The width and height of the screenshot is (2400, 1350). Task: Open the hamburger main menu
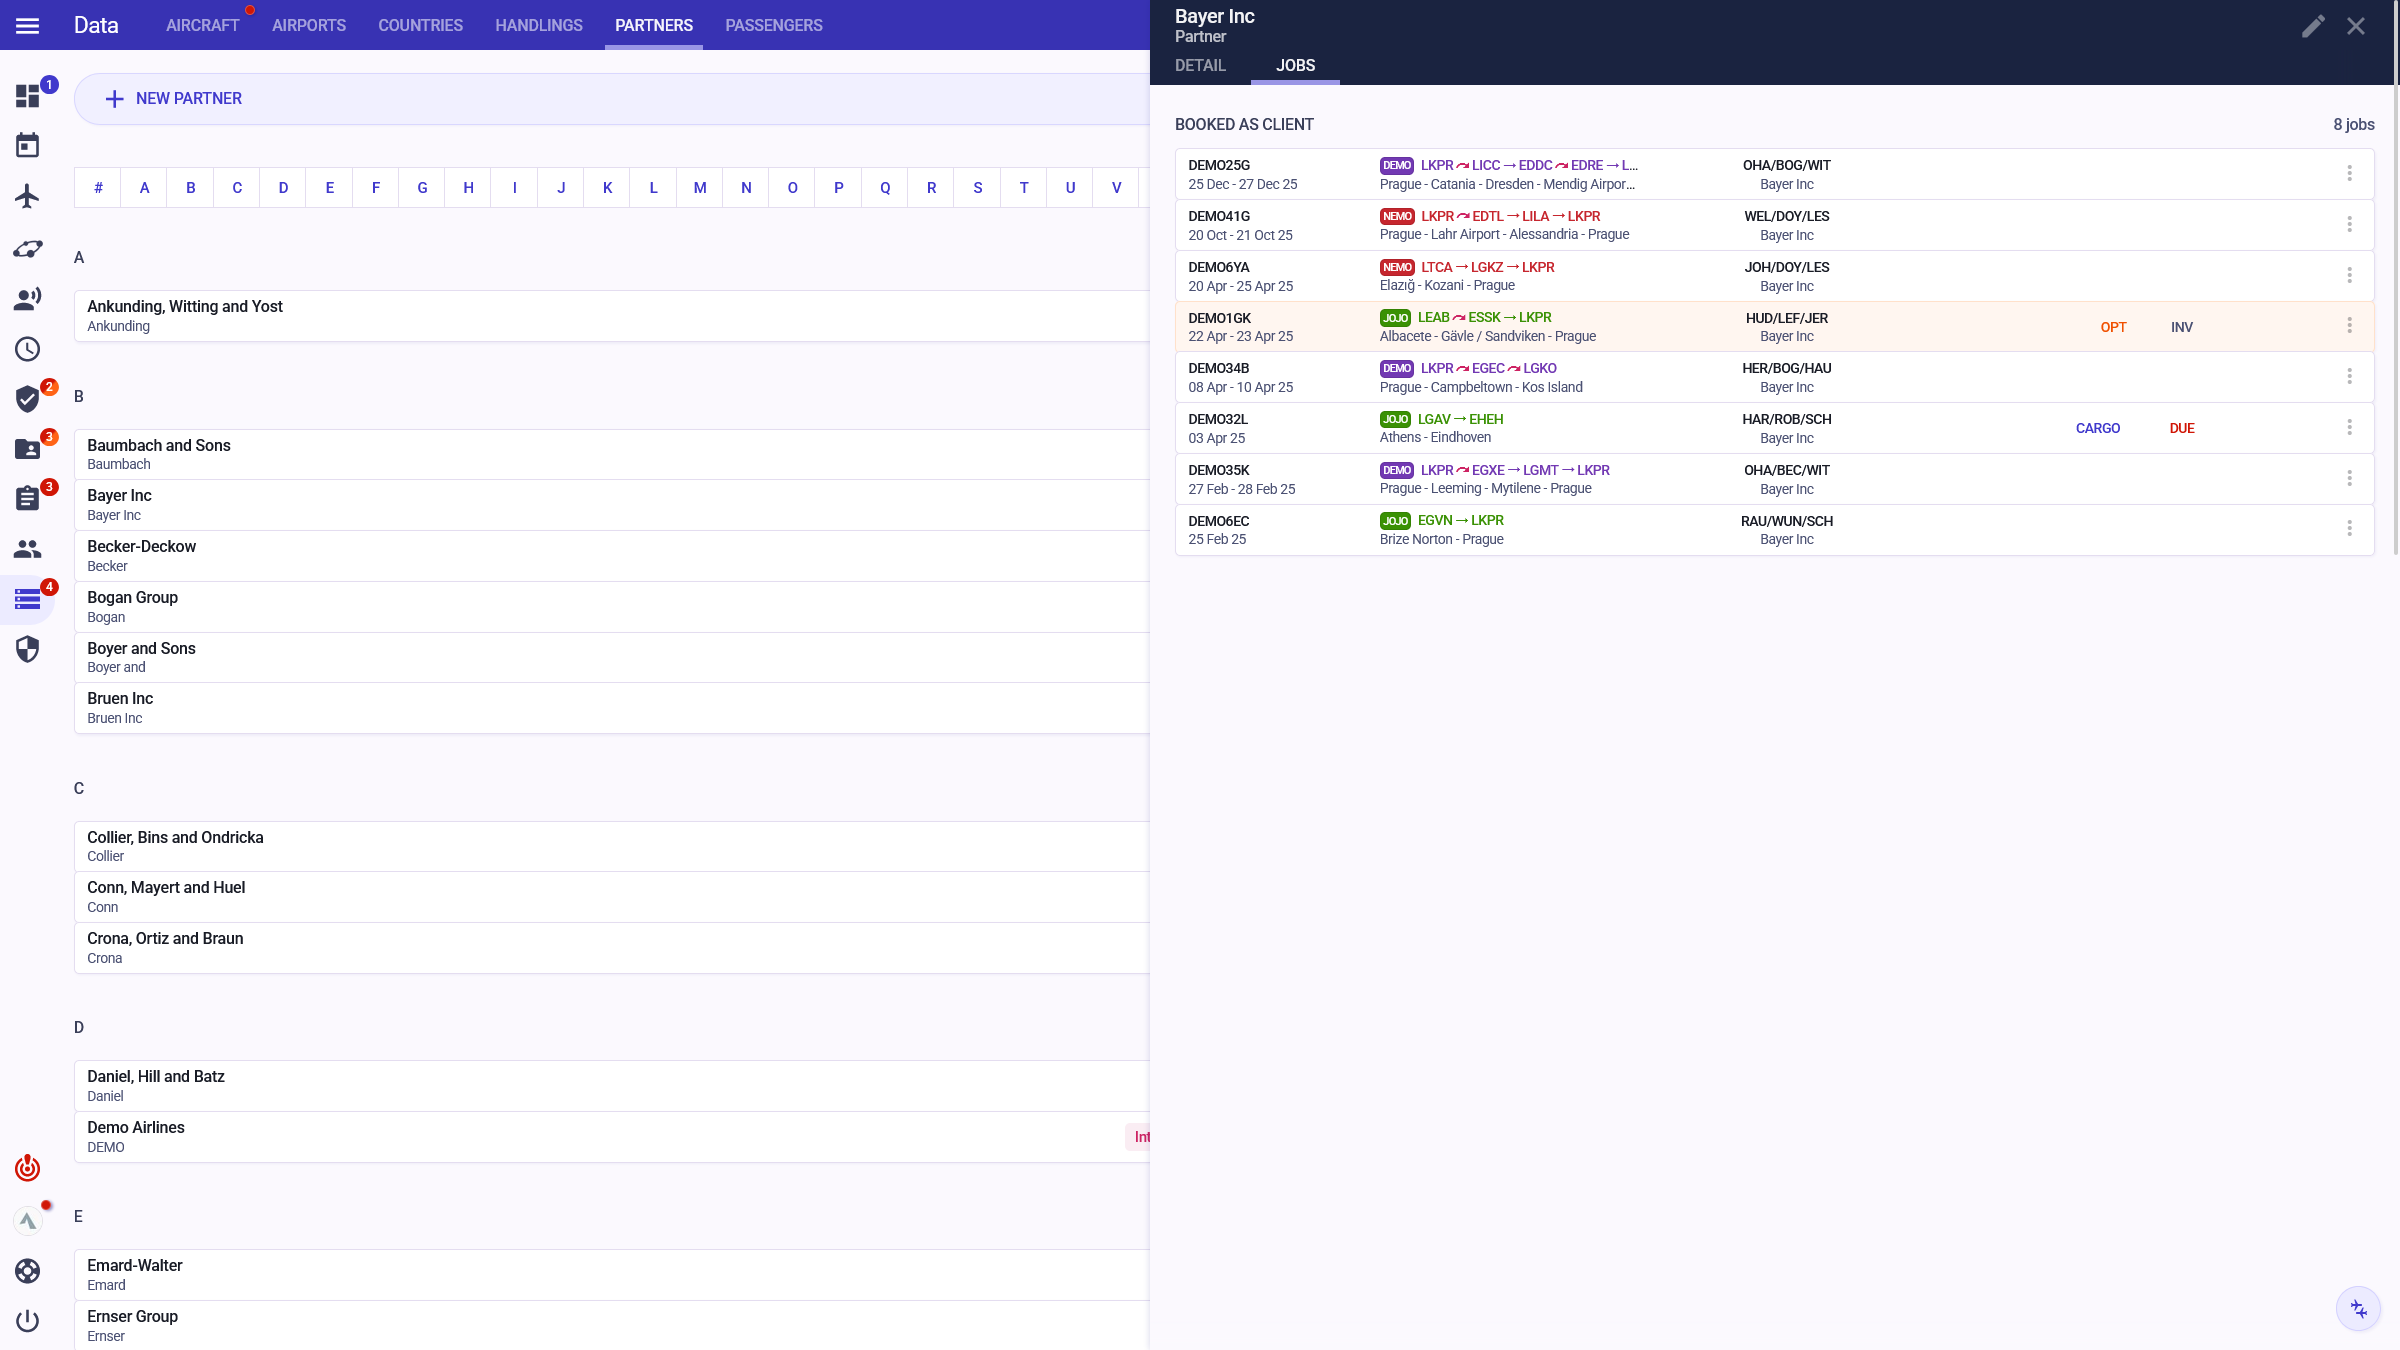pyautogui.click(x=28, y=26)
